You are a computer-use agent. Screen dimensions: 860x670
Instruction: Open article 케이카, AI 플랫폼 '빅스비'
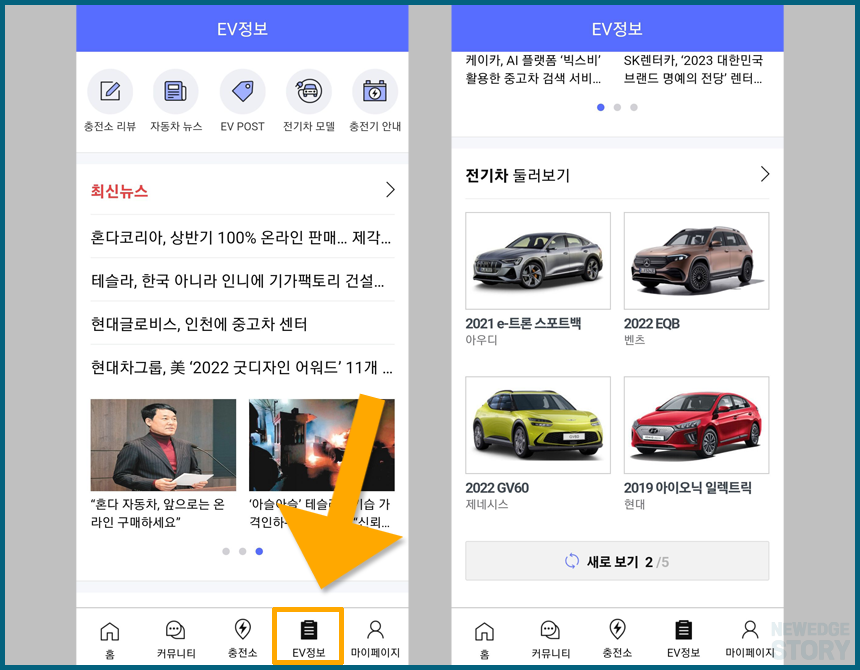tap(533, 69)
